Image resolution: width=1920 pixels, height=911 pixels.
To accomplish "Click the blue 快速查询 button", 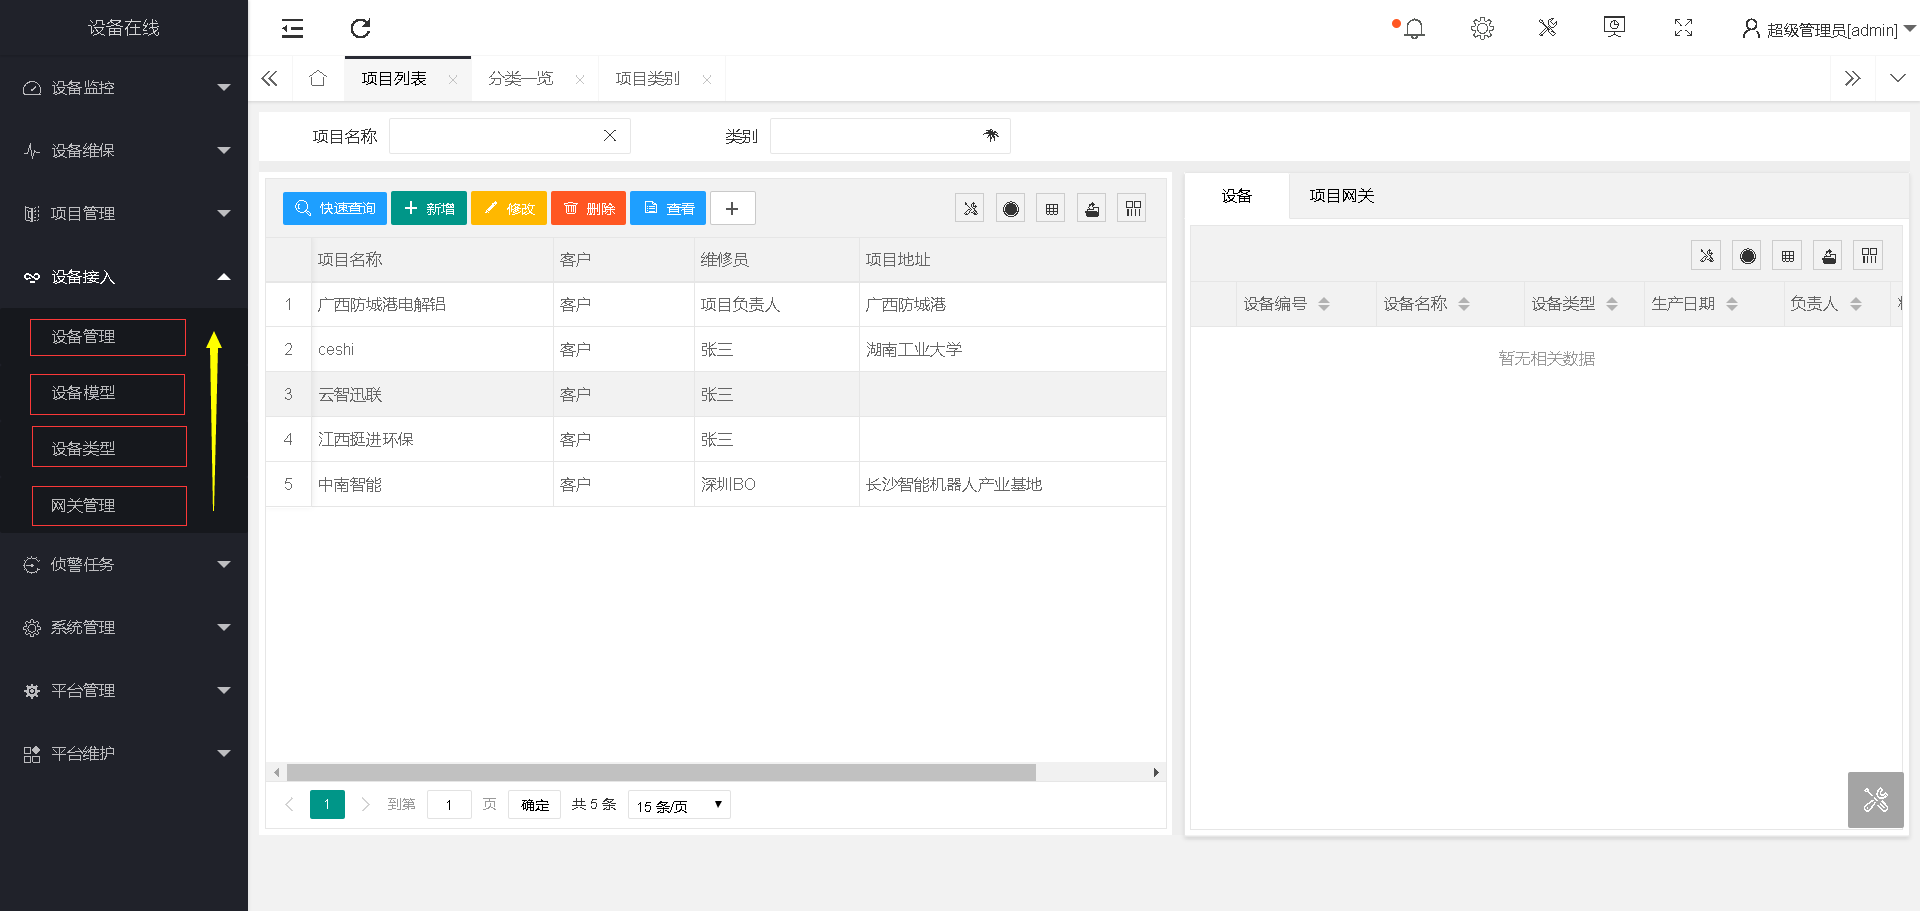I will 335,208.
